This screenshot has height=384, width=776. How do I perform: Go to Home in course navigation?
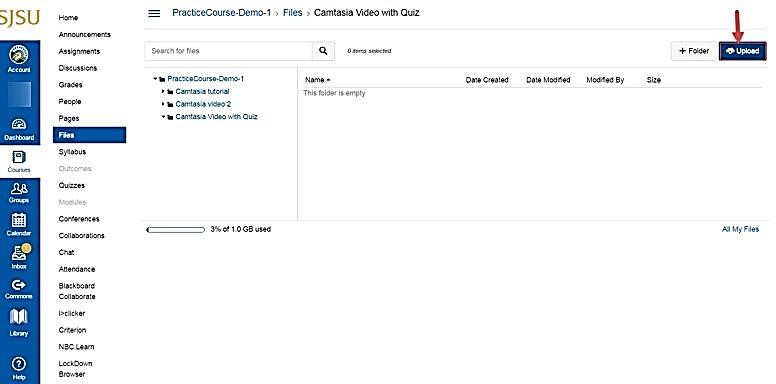(x=68, y=17)
